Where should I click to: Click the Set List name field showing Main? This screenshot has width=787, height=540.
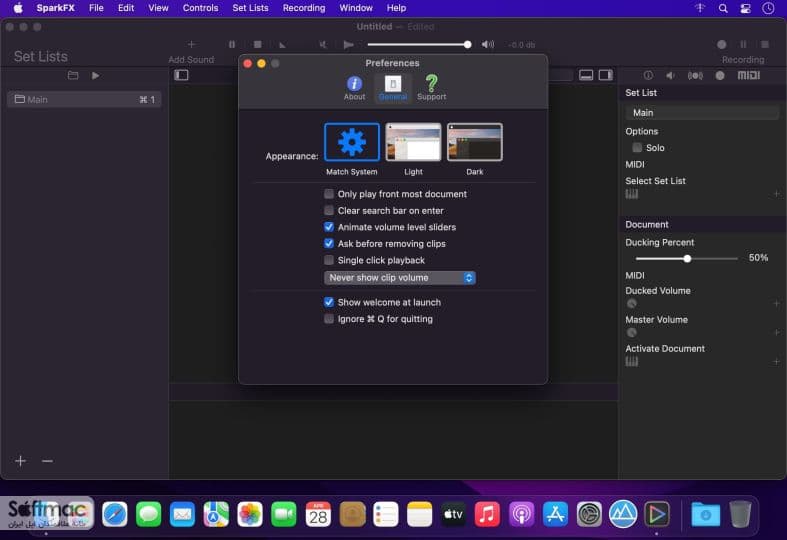(x=702, y=113)
